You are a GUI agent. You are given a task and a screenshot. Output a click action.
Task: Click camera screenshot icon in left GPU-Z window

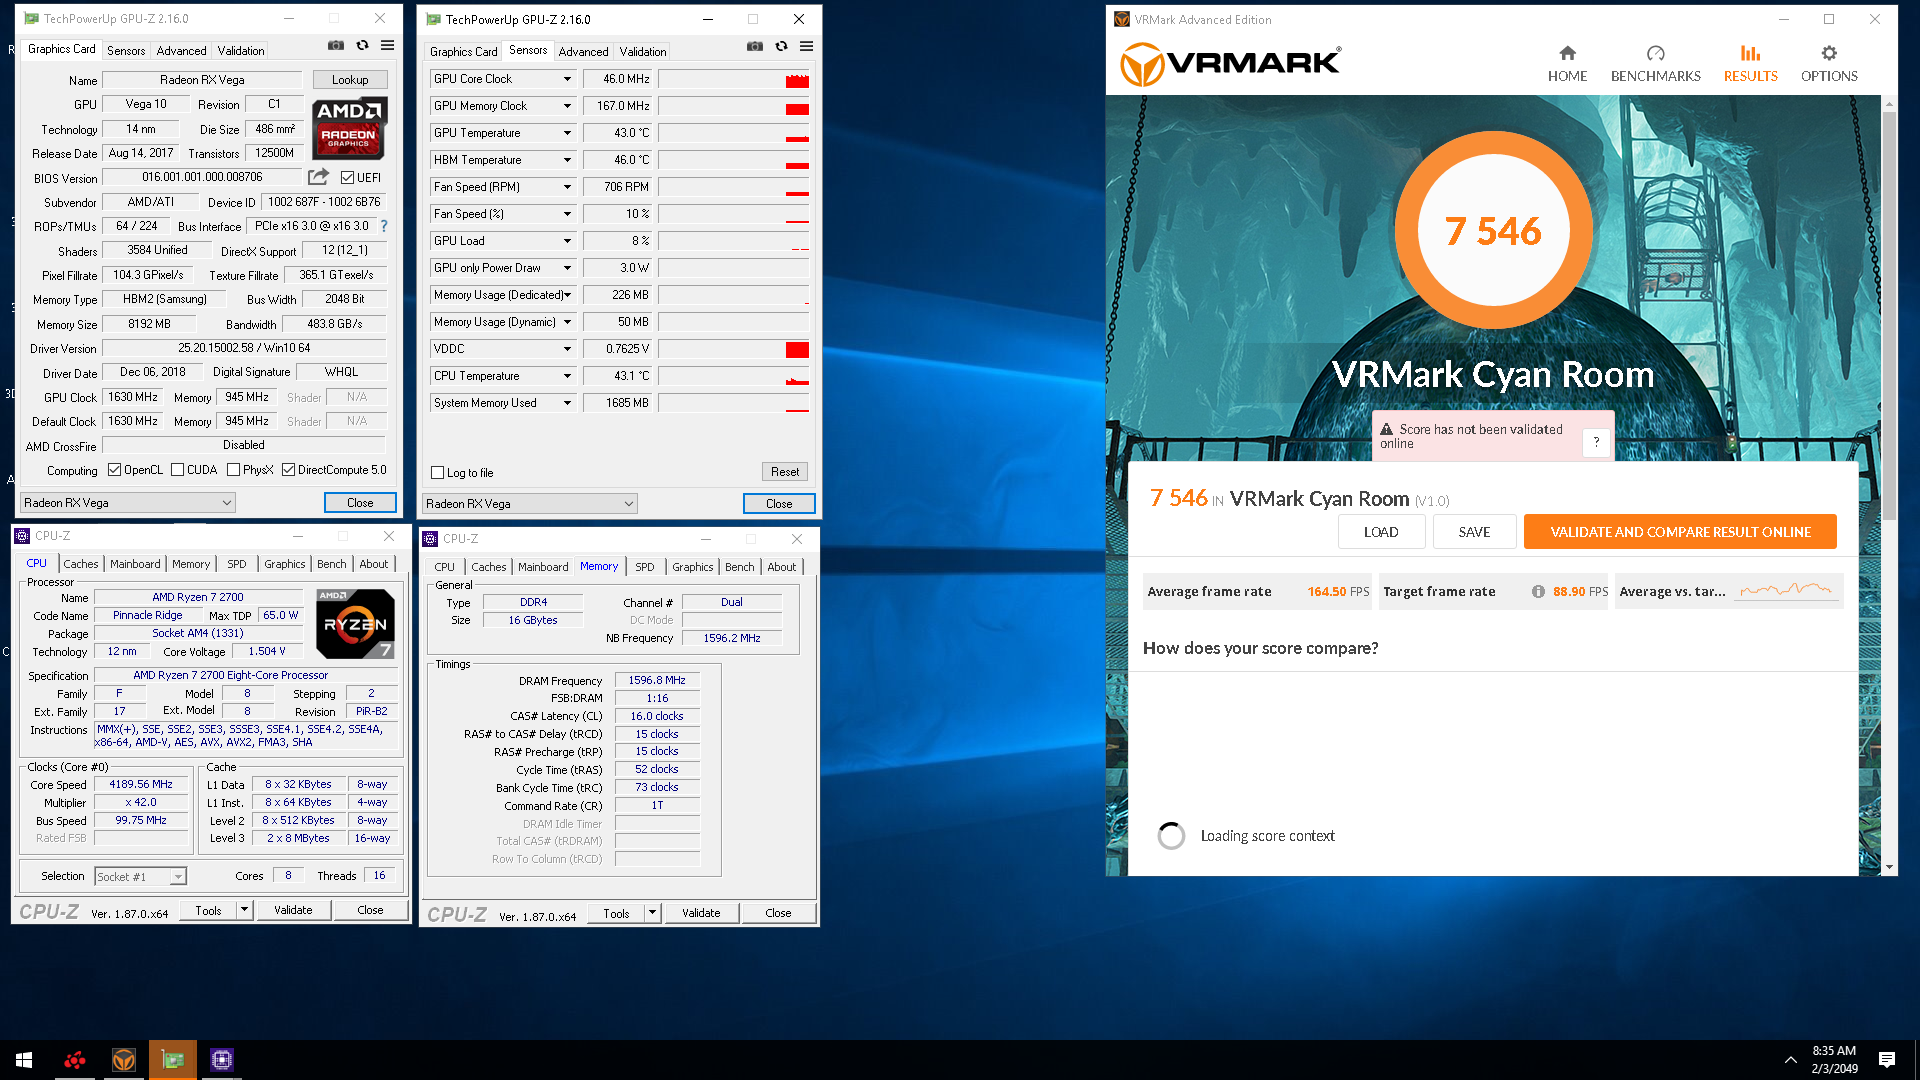[x=336, y=46]
